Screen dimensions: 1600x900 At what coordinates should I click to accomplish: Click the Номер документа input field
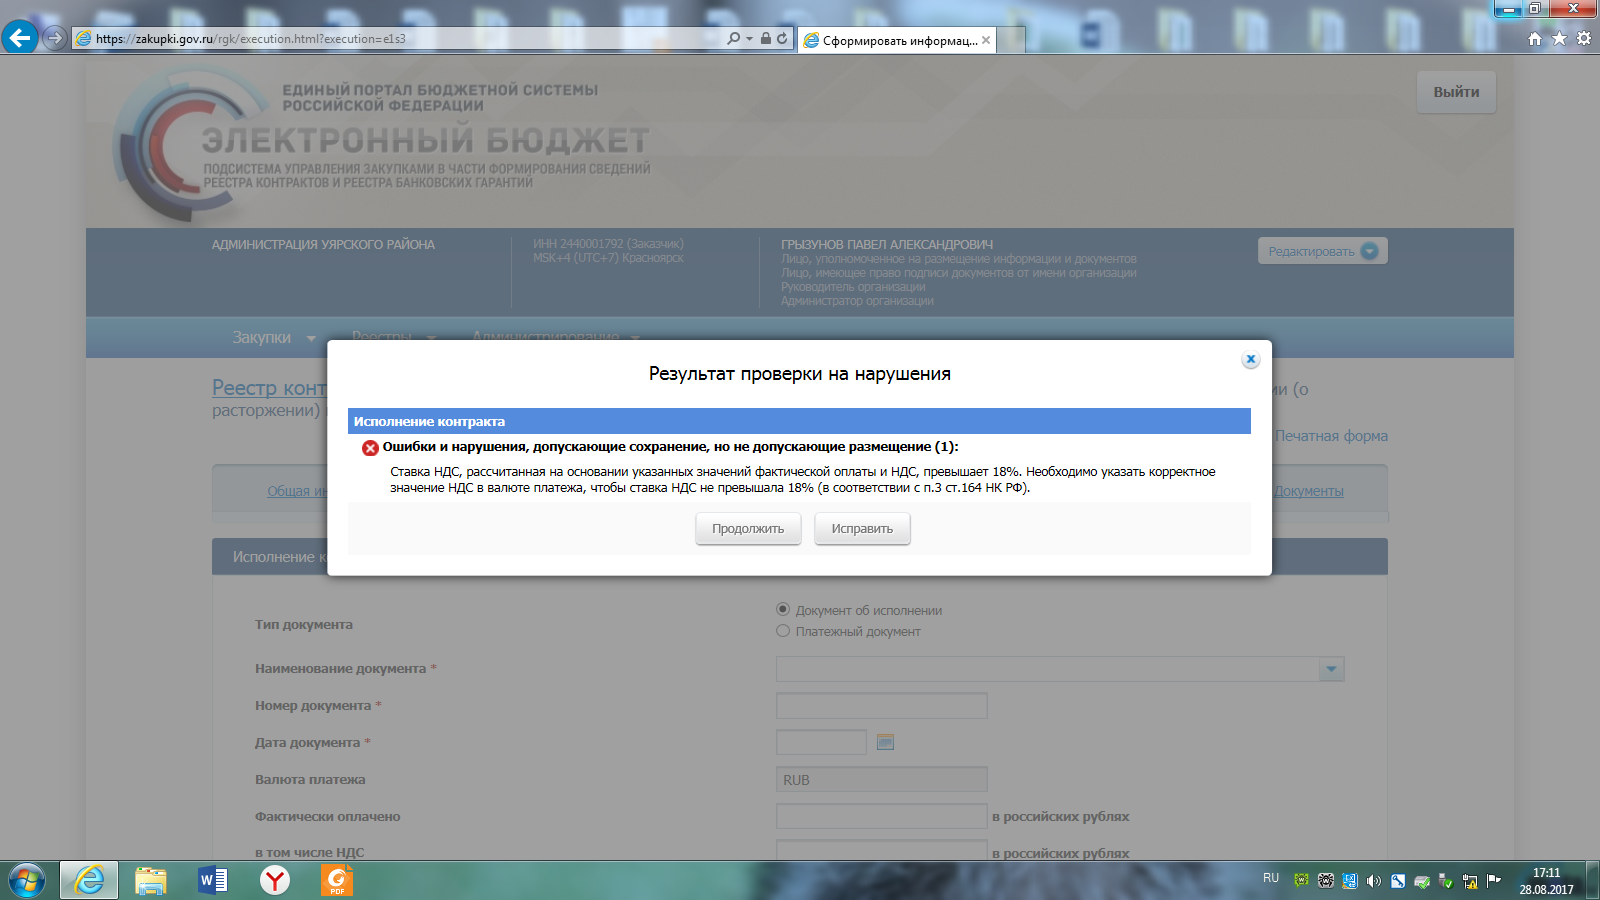[881, 706]
